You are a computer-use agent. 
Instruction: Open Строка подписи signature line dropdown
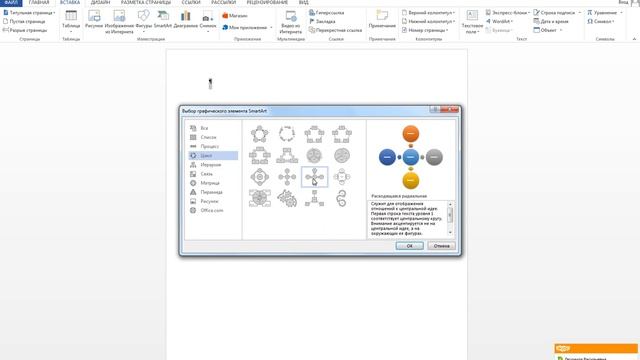(x=557, y=13)
